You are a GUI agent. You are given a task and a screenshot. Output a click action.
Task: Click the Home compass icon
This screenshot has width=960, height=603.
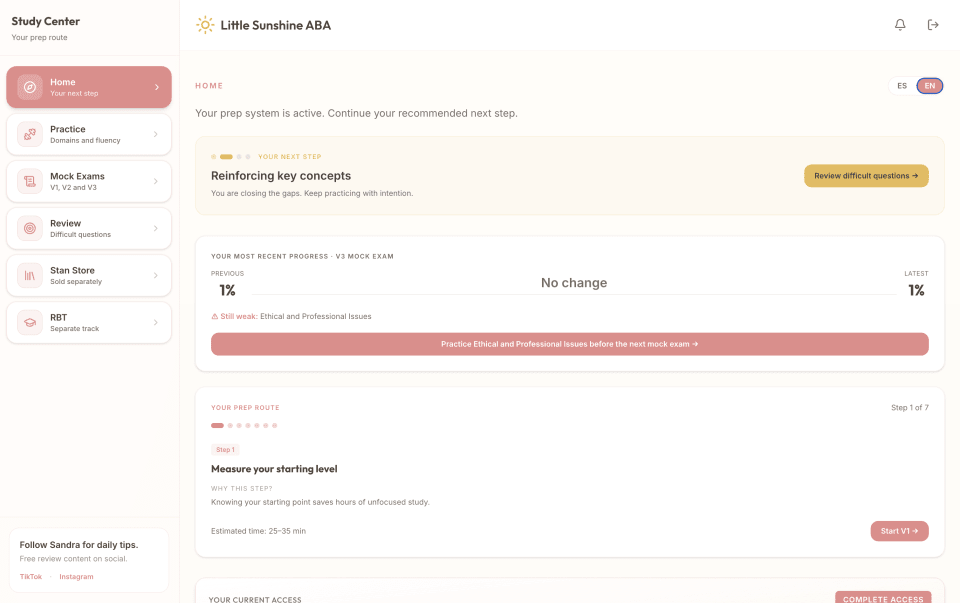(x=29, y=87)
